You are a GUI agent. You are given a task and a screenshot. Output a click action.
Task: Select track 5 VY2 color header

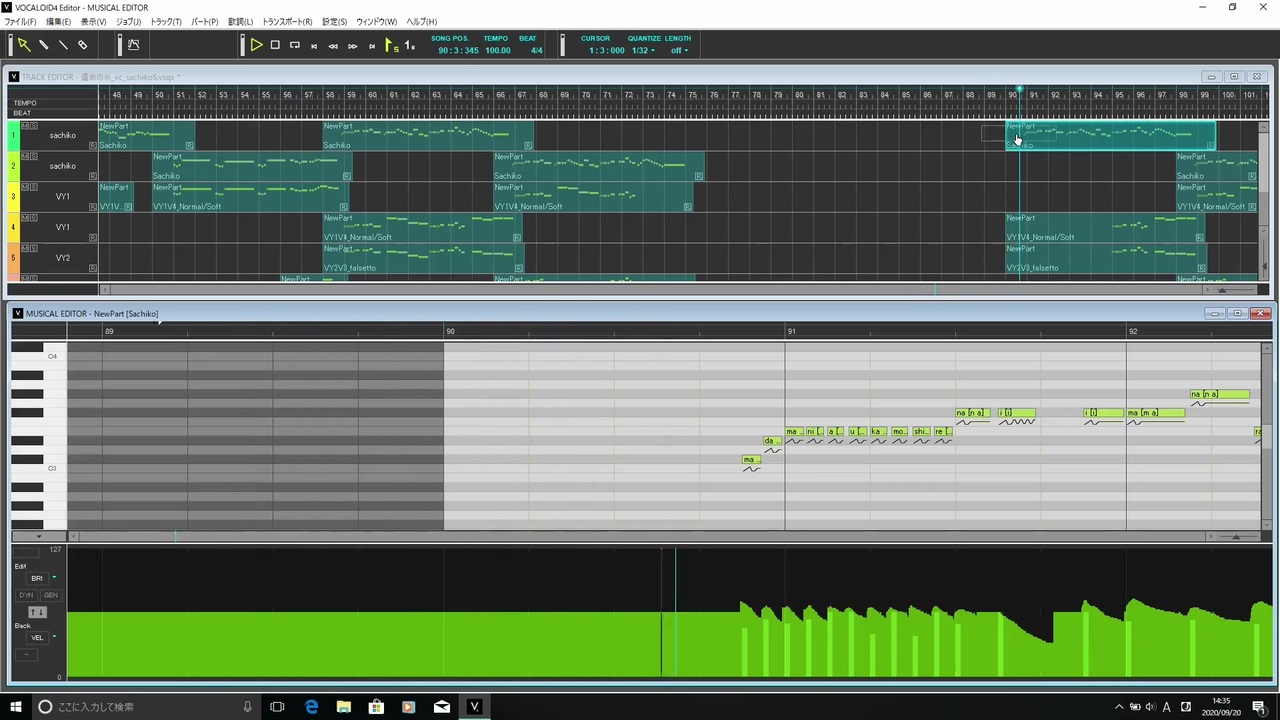[14, 257]
